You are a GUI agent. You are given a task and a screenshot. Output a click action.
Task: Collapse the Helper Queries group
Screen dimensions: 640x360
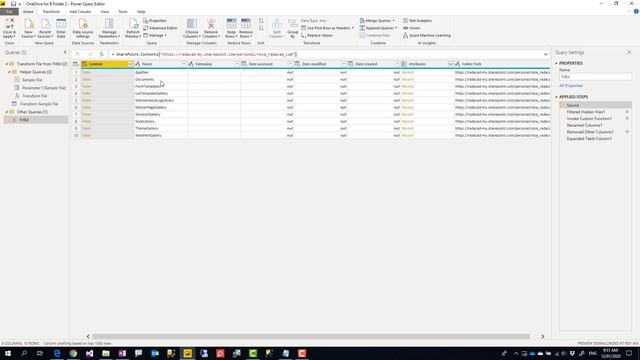9,72
